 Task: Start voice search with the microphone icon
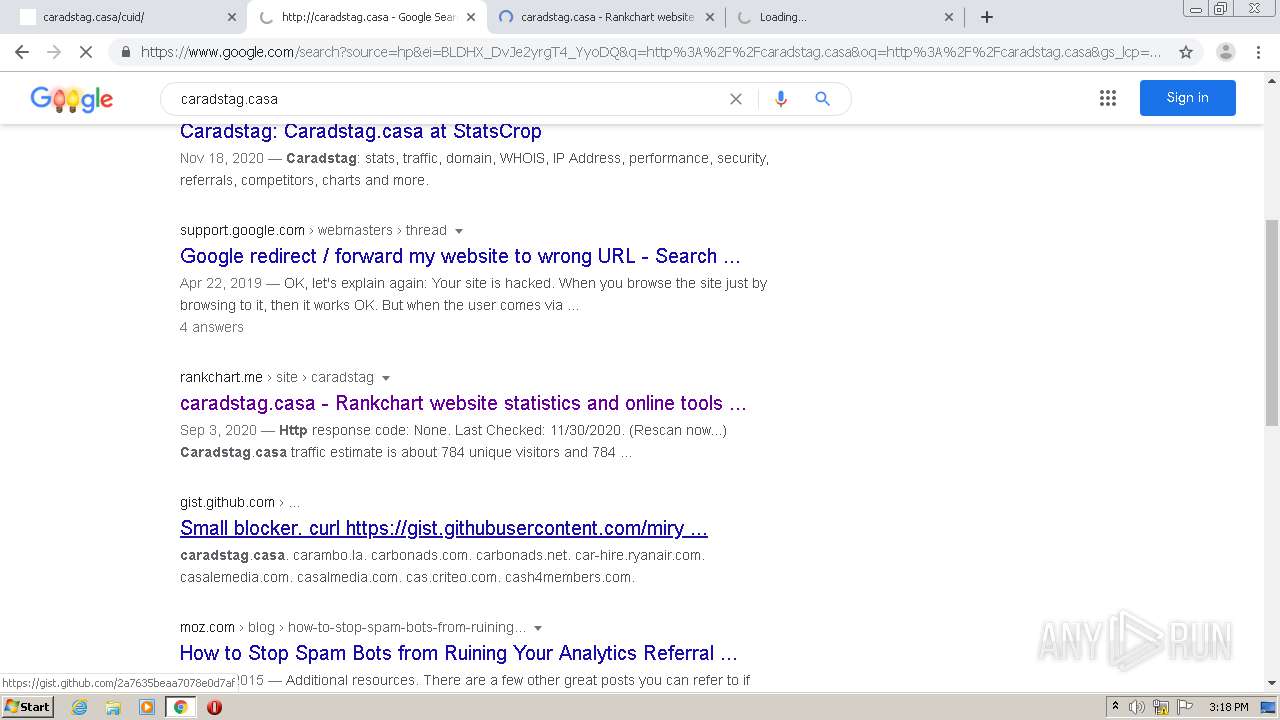click(x=781, y=99)
